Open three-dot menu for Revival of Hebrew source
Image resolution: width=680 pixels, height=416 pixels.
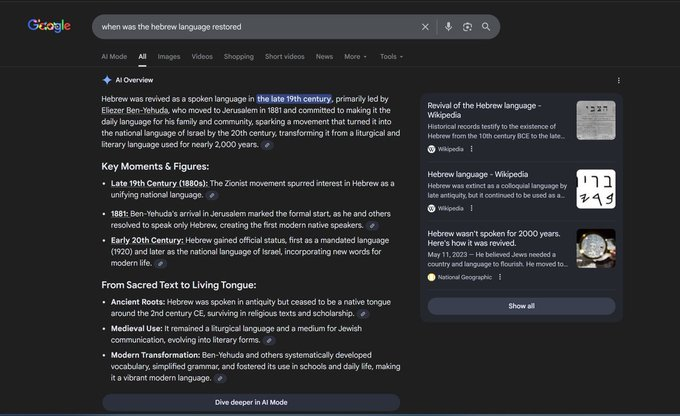tap(471, 149)
